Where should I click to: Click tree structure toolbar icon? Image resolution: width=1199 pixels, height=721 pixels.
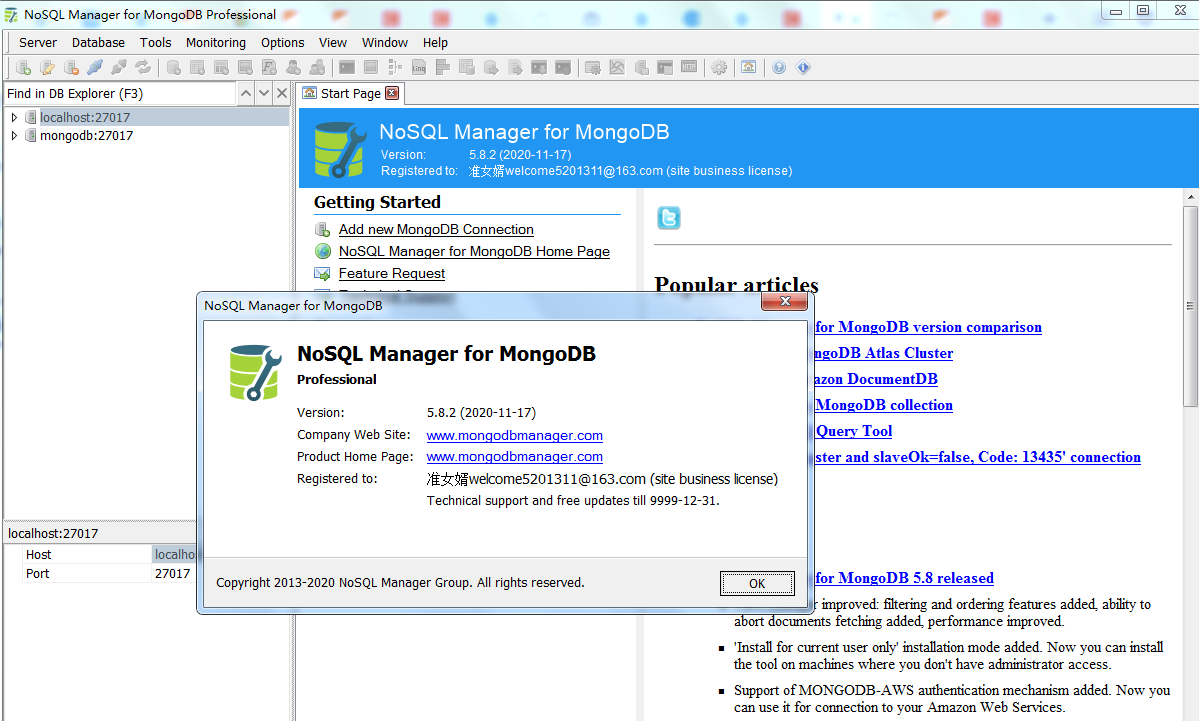[x=395, y=68]
